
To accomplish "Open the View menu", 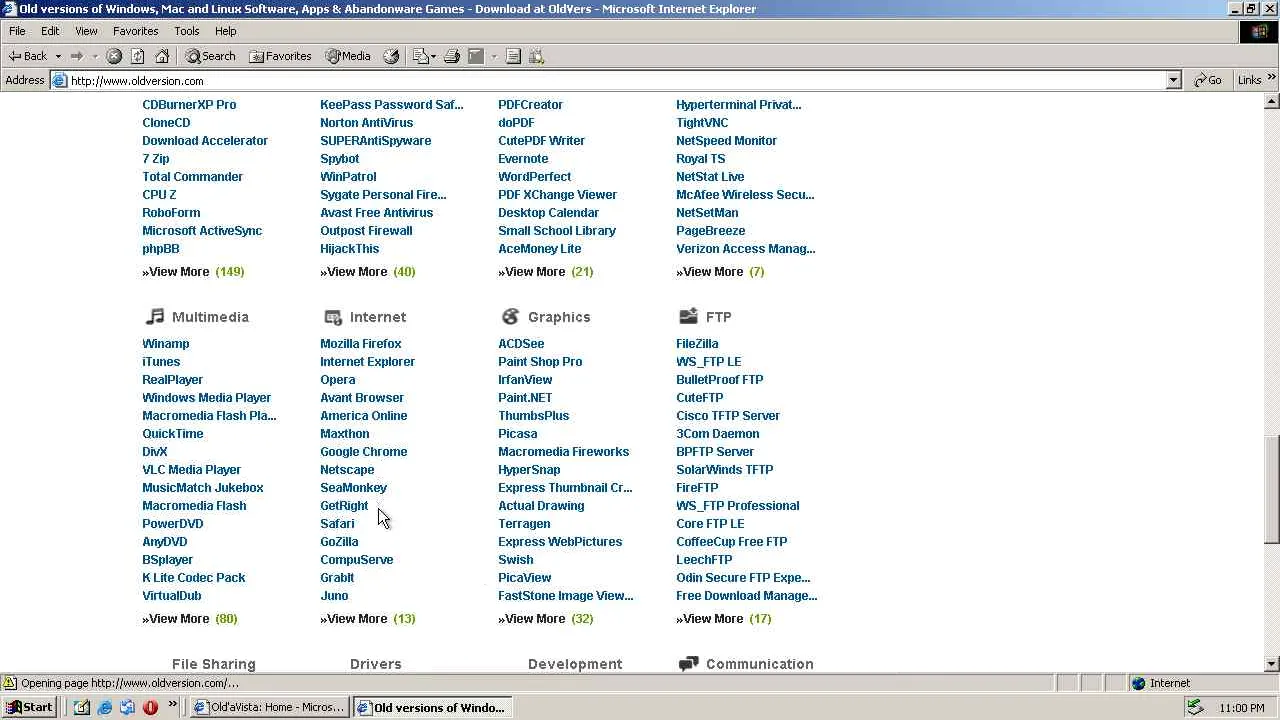I will [x=86, y=31].
